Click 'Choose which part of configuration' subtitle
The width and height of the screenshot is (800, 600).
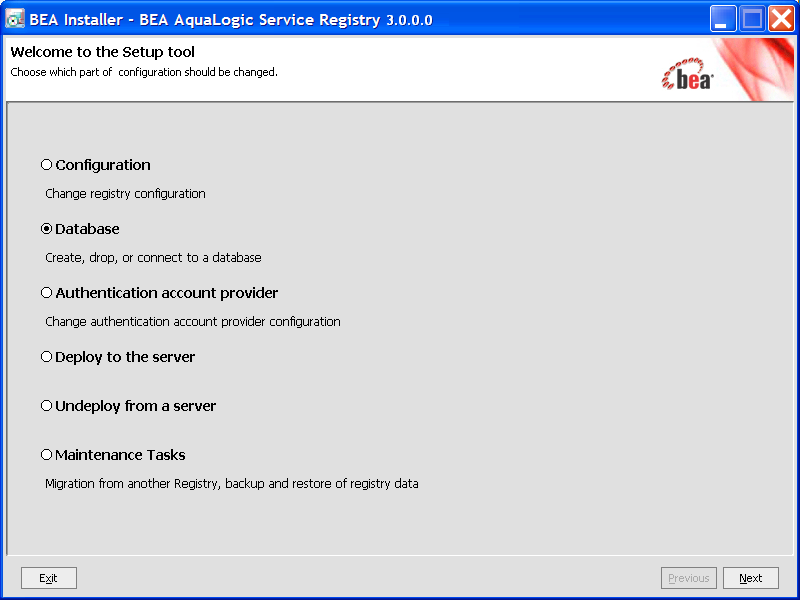tap(144, 72)
